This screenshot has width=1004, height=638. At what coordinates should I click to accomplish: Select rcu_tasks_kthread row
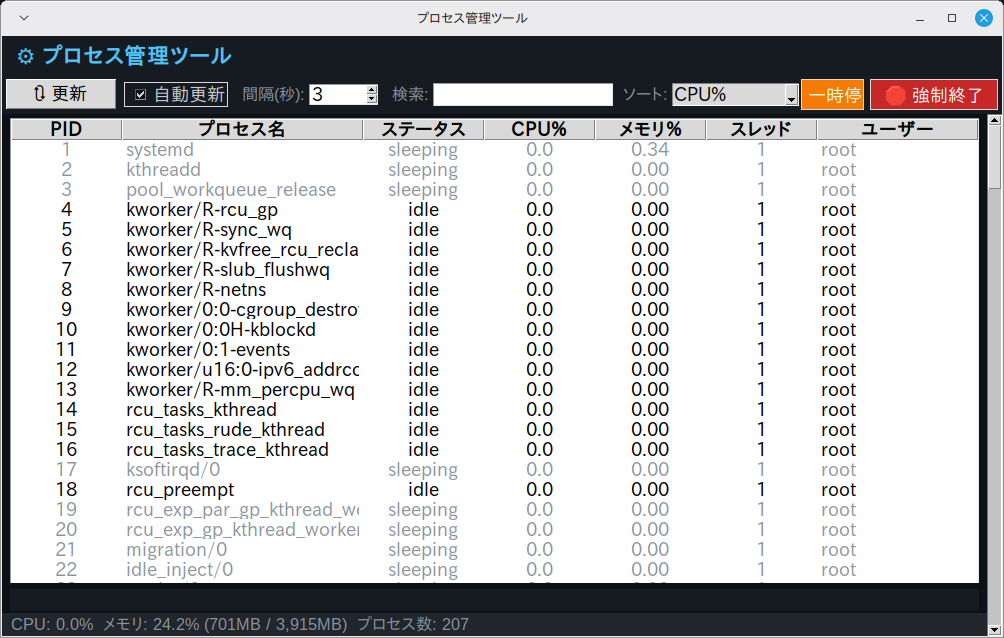point(494,409)
